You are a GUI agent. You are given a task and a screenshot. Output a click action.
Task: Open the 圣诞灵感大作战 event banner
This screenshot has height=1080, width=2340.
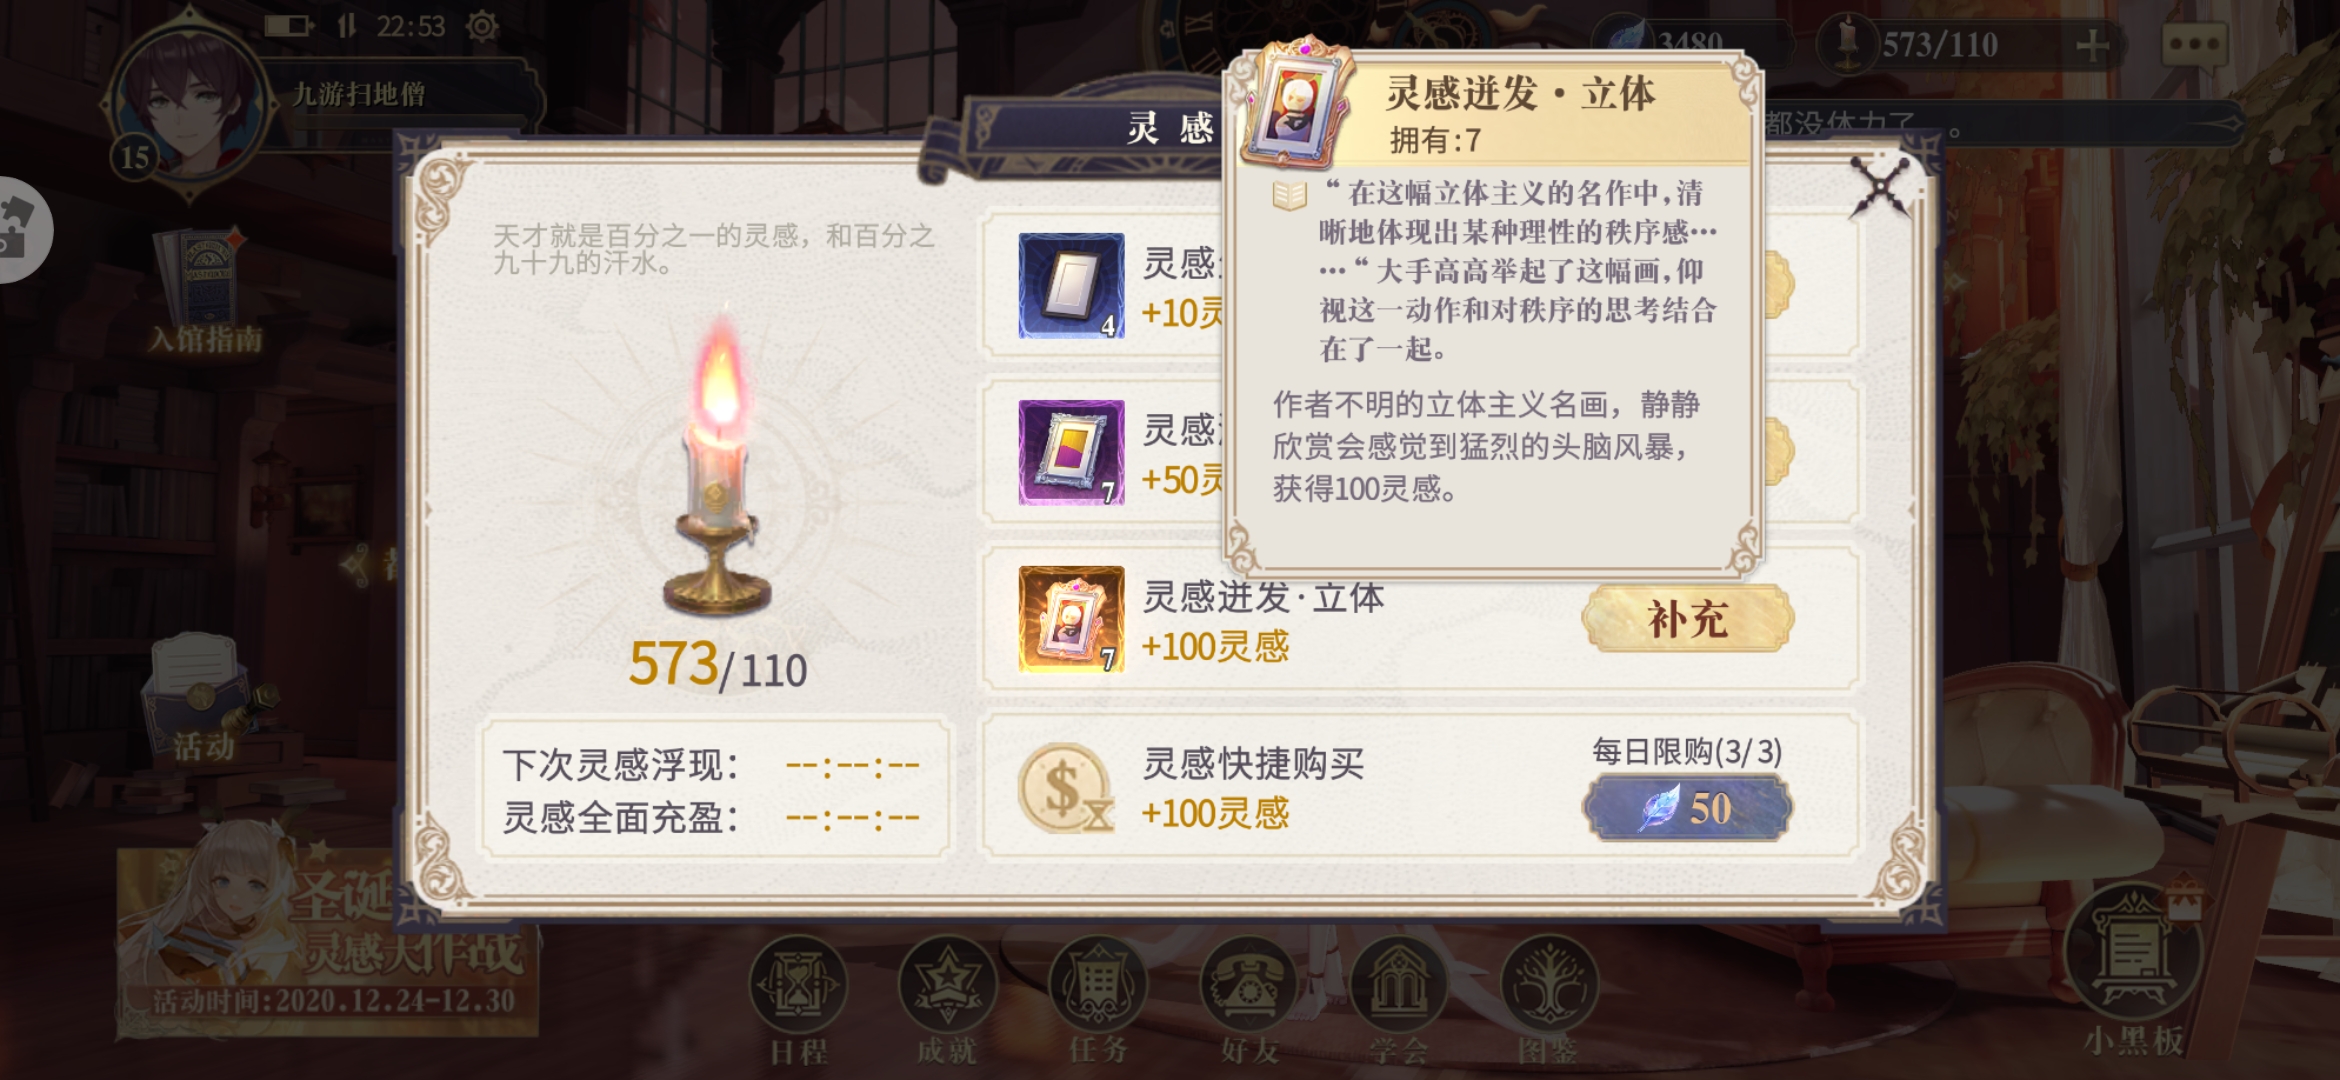[328, 940]
